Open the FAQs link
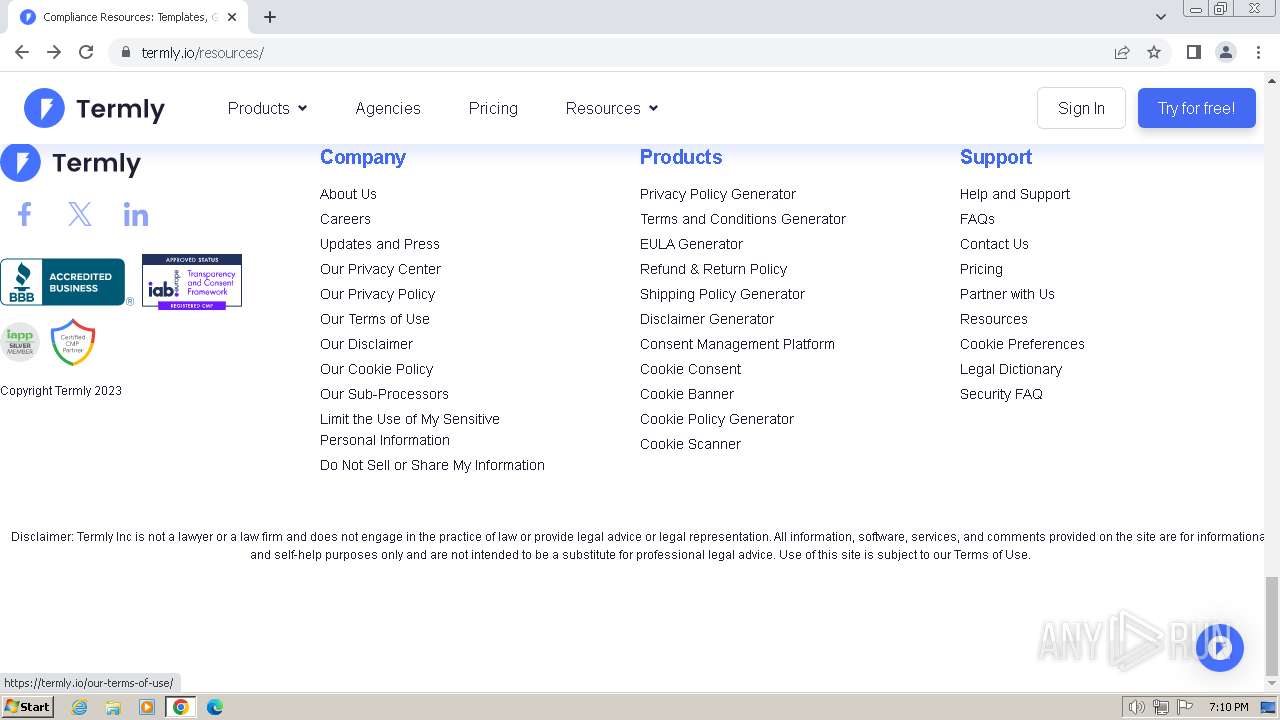This screenshot has width=1280, height=720. [x=977, y=219]
